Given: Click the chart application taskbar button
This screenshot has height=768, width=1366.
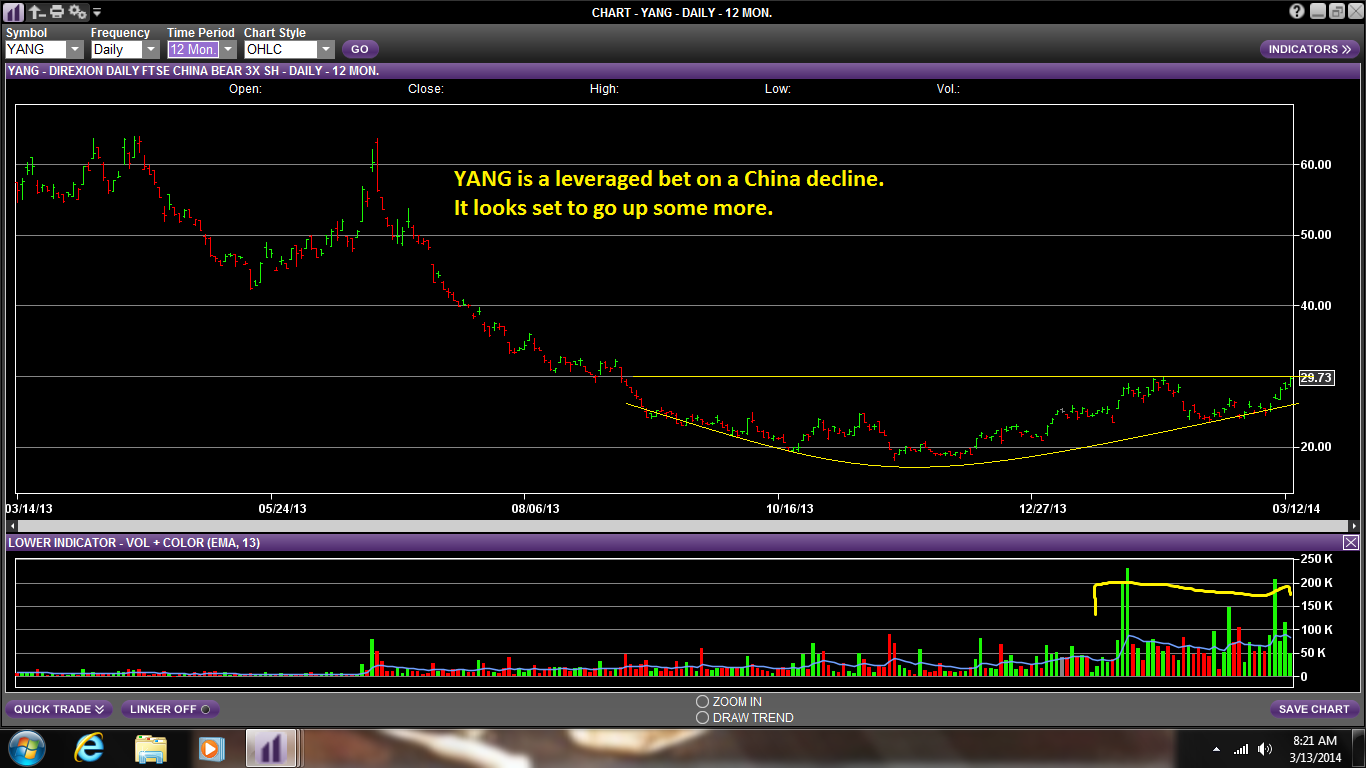Looking at the screenshot, I should 270,748.
